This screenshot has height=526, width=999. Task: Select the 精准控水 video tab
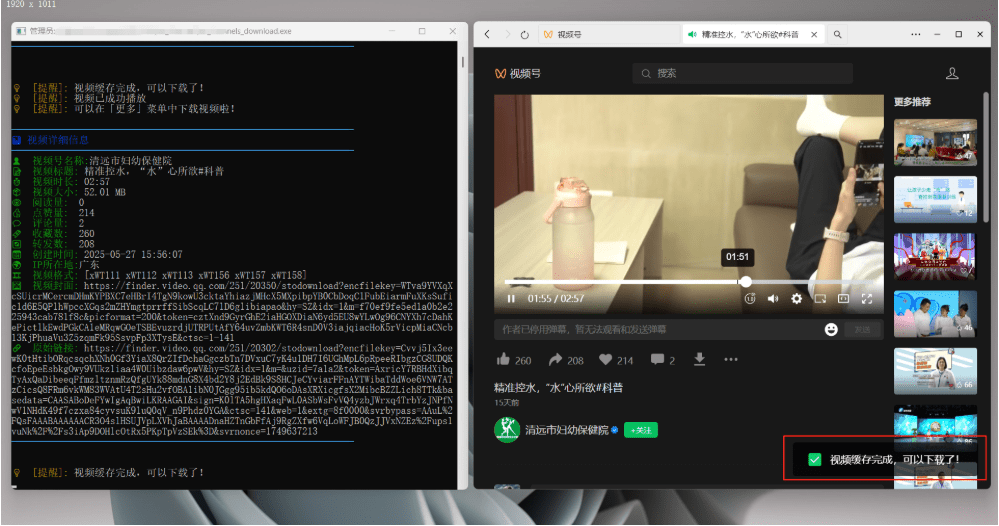click(x=745, y=34)
